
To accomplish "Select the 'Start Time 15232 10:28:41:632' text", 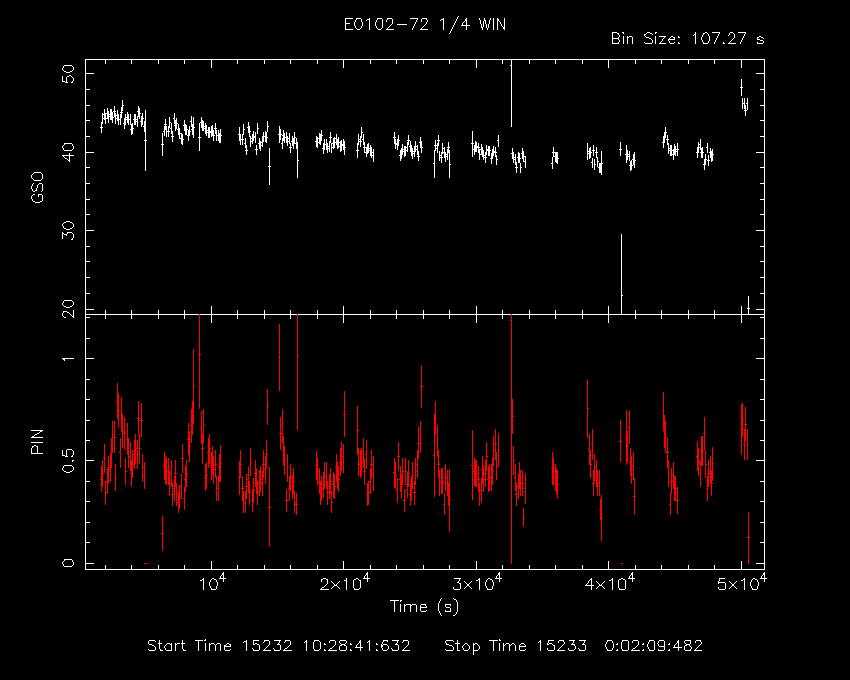I will tap(279, 646).
